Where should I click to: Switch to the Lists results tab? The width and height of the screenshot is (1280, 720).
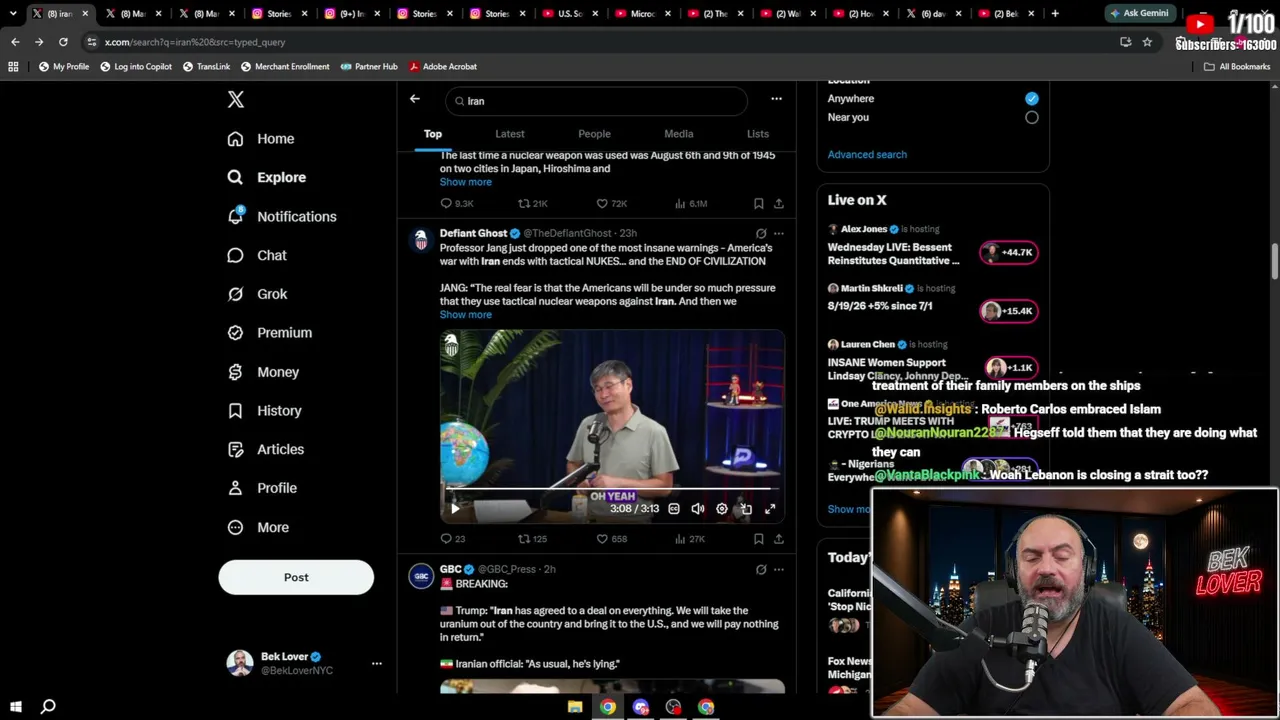(x=758, y=134)
